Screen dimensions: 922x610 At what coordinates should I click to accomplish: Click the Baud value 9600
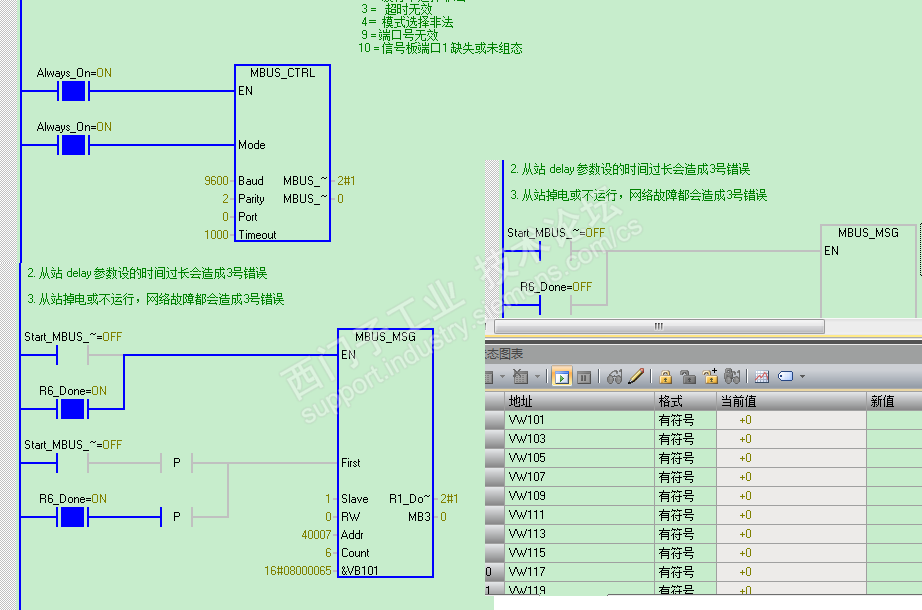[216, 181]
